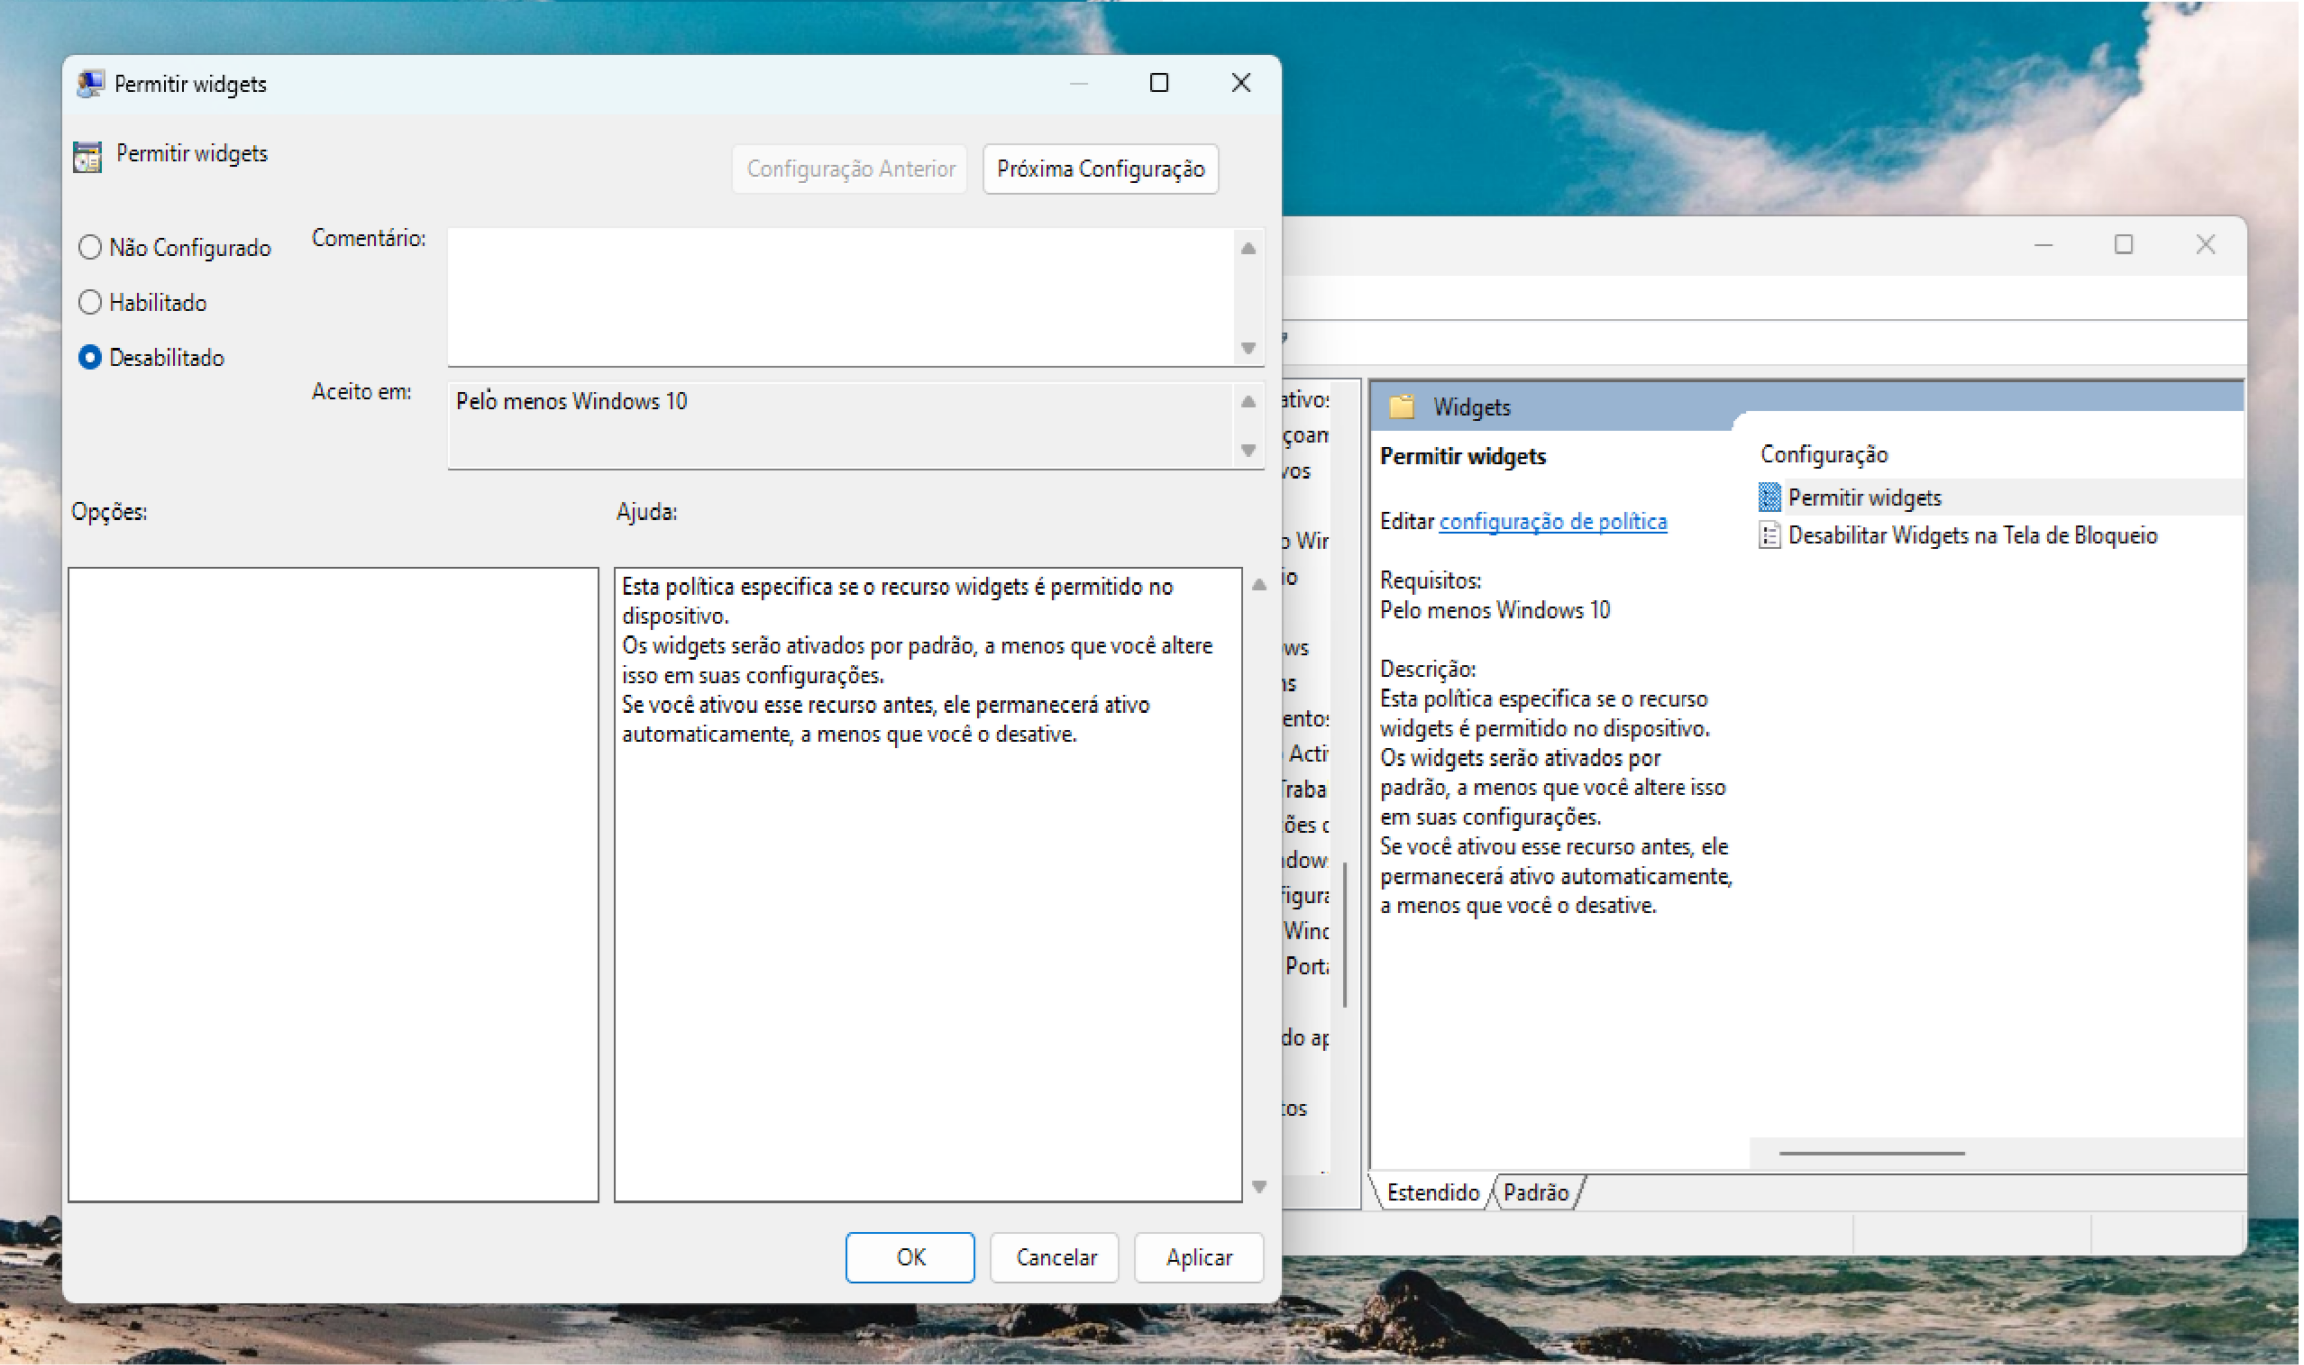Image resolution: width=2304 pixels, height=1365 pixels.
Task: Click the Comentário box scroll up arrow
Action: [x=1248, y=248]
